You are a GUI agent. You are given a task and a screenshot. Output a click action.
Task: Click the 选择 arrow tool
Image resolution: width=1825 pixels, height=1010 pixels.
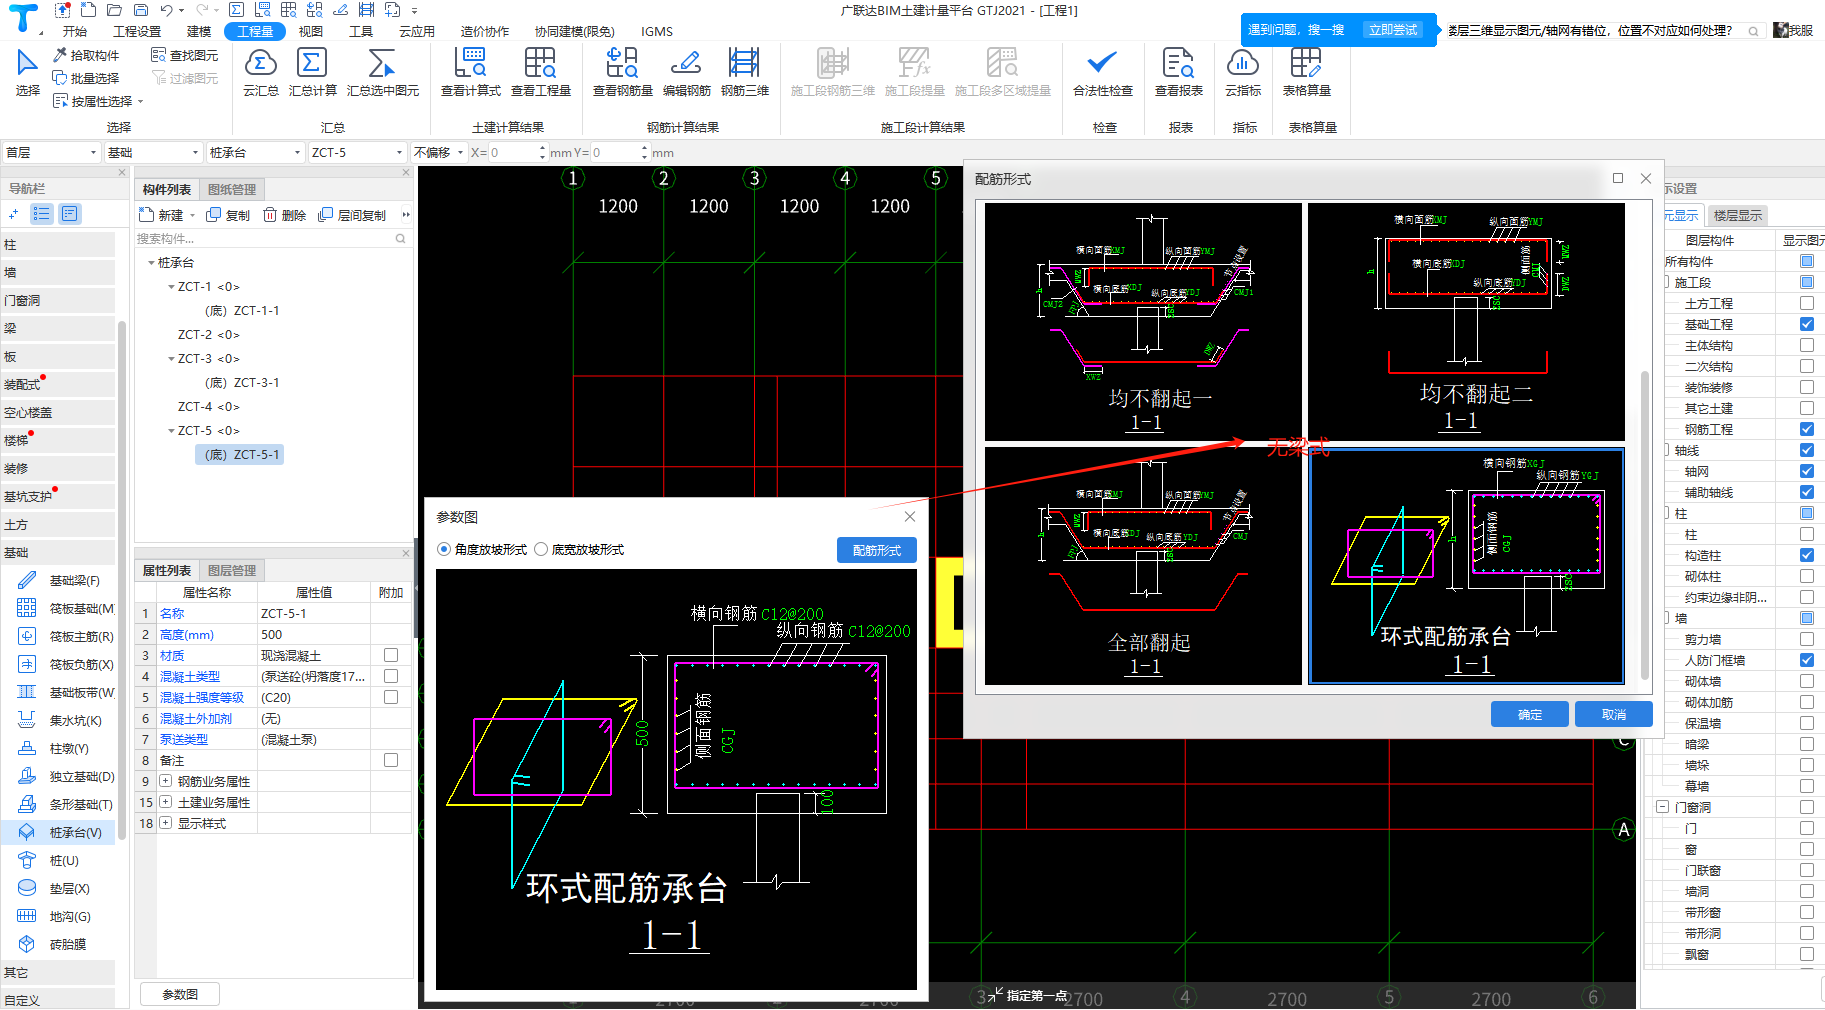point(27,72)
